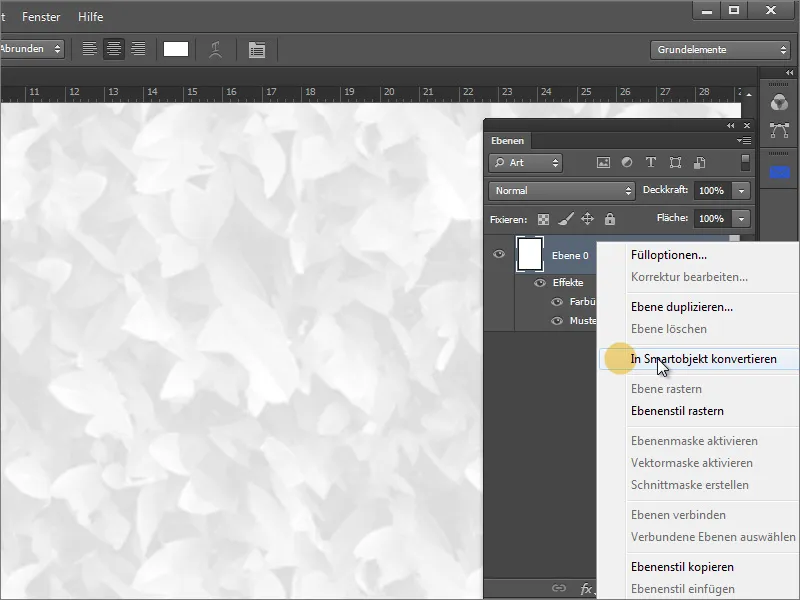This screenshot has width=800, height=600.
Task: Click the Deckkraft 100% field
Action: point(712,191)
